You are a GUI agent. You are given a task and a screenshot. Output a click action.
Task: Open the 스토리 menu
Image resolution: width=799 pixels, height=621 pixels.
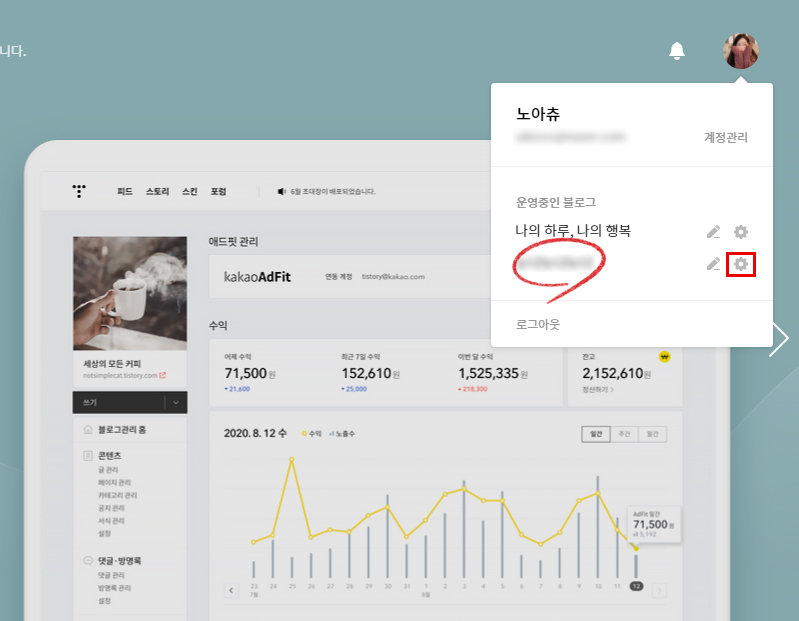pos(157,192)
